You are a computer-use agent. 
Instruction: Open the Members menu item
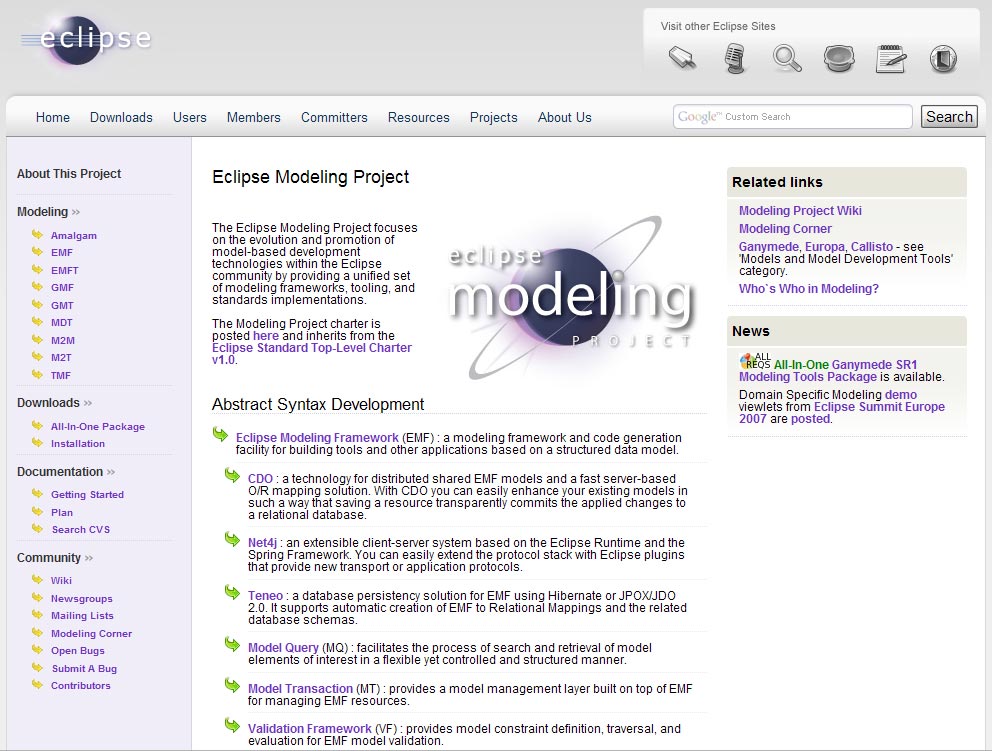[x=253, y=117]
